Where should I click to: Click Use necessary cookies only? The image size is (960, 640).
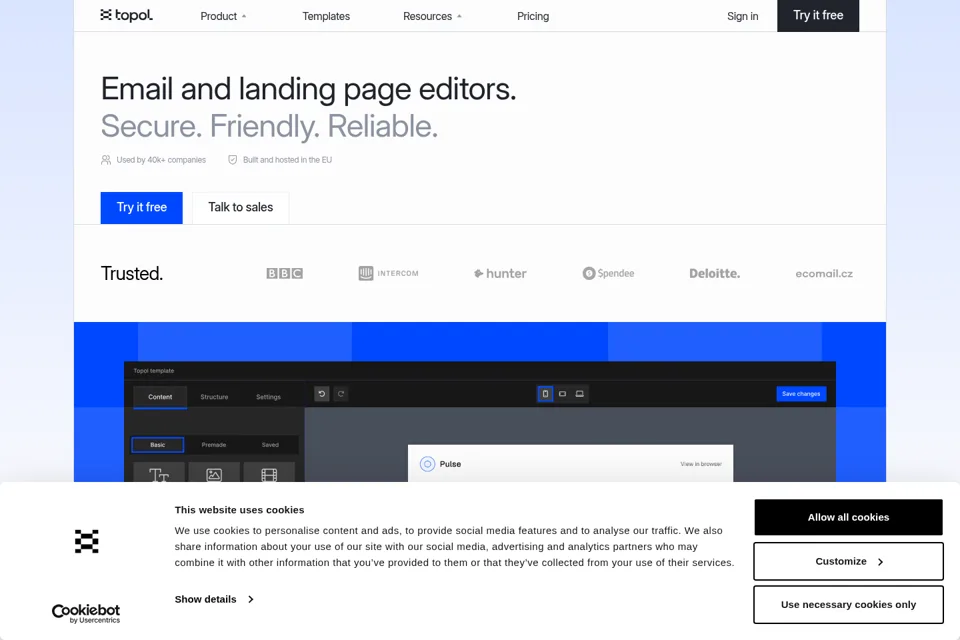point(848,604)
